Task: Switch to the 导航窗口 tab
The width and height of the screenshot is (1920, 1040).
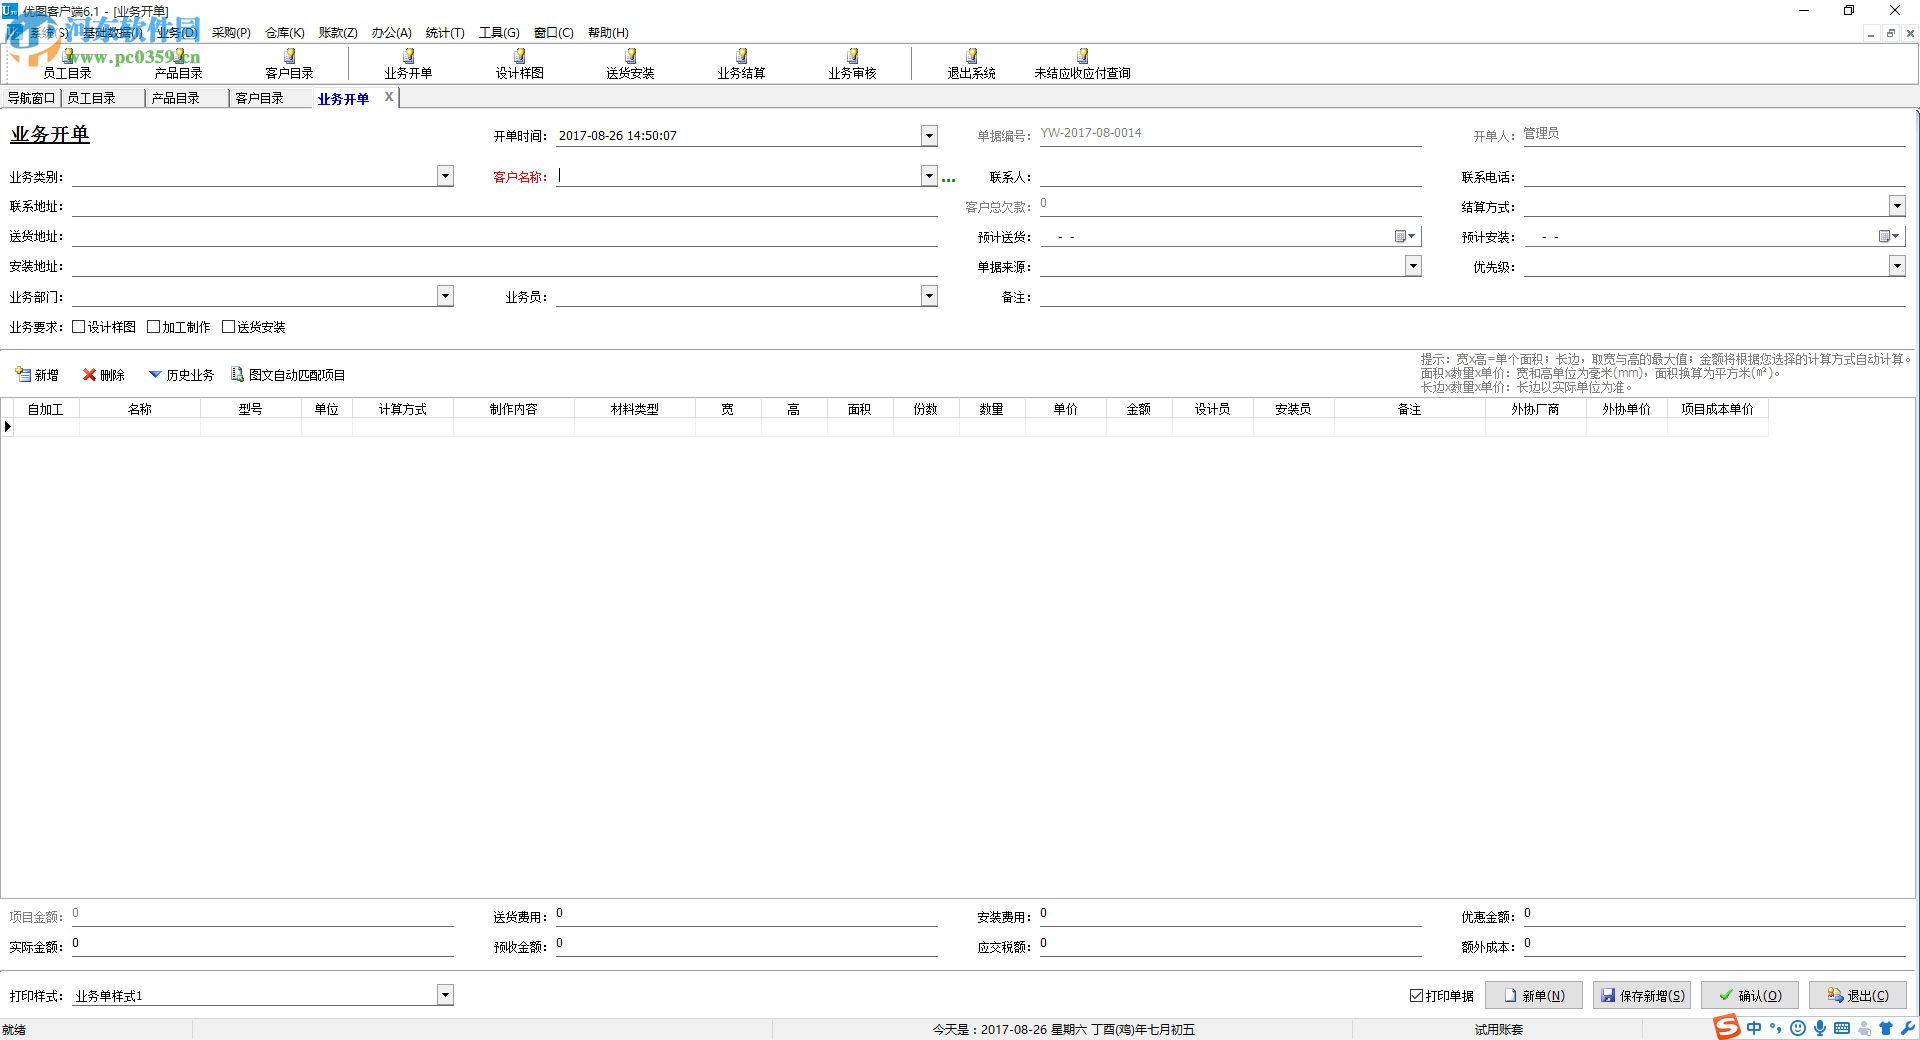Action: [x=31, y=98]
